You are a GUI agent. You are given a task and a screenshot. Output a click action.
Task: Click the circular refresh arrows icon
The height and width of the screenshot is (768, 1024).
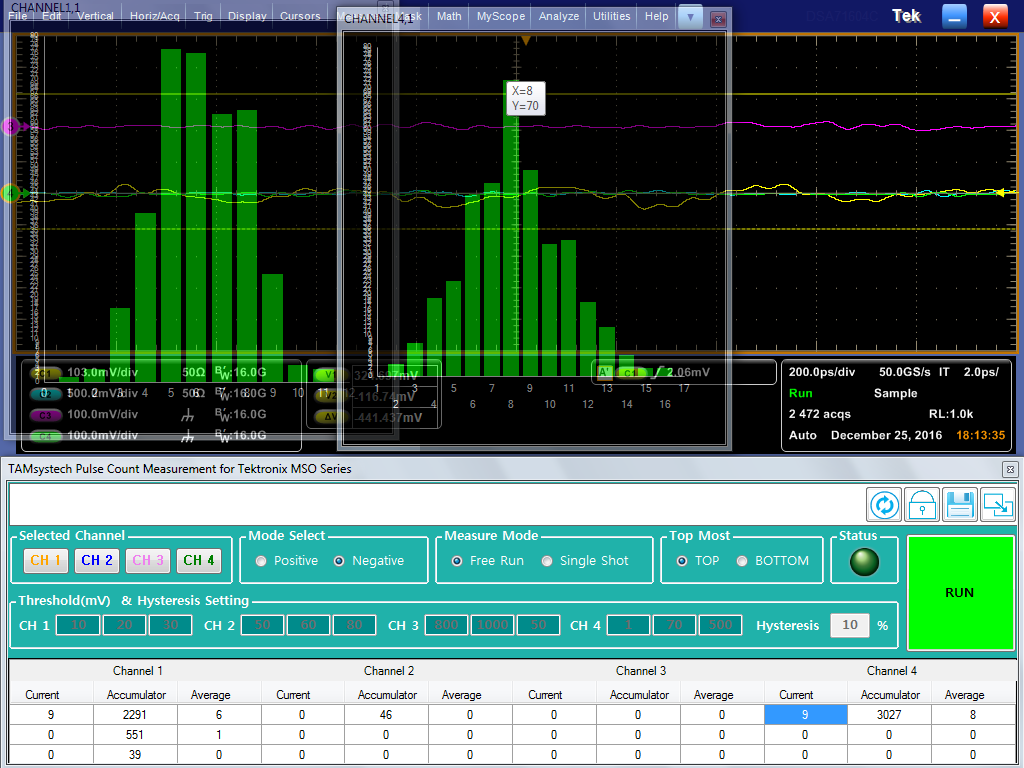pos(884,505)
